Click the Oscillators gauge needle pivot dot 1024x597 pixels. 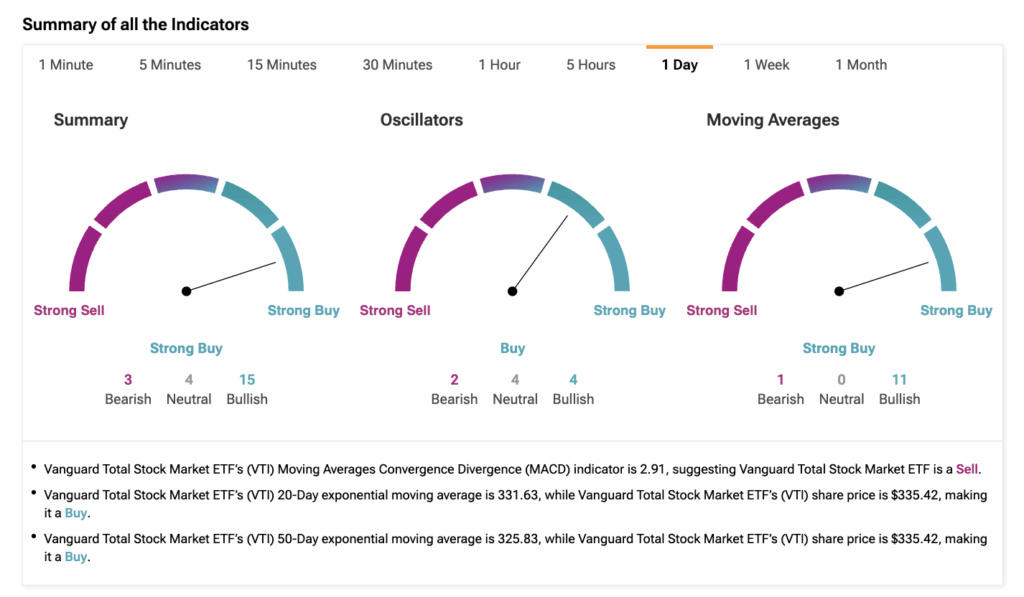click(x=513, y=291)
